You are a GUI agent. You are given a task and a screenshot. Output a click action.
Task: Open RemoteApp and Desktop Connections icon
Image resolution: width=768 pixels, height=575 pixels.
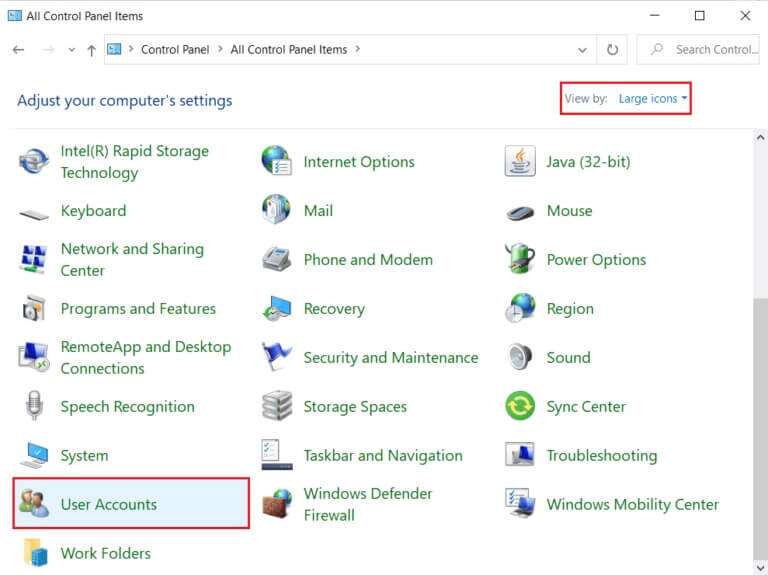coord(34,357)
